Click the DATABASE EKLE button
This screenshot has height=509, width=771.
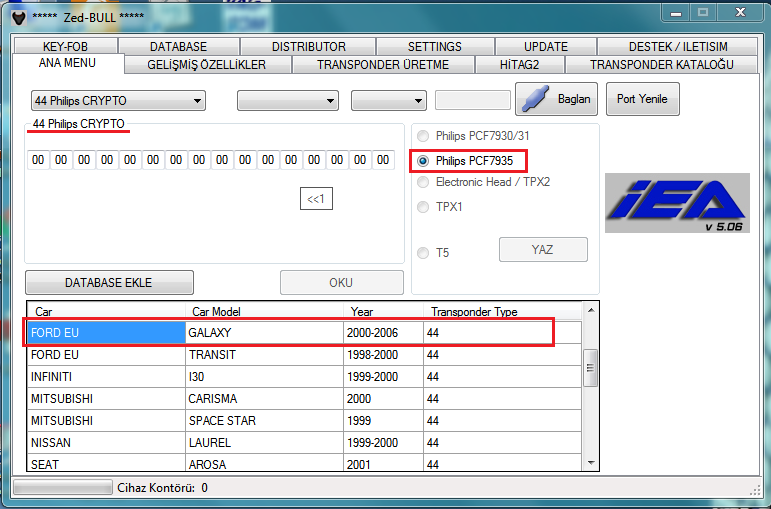click(109, 283)
